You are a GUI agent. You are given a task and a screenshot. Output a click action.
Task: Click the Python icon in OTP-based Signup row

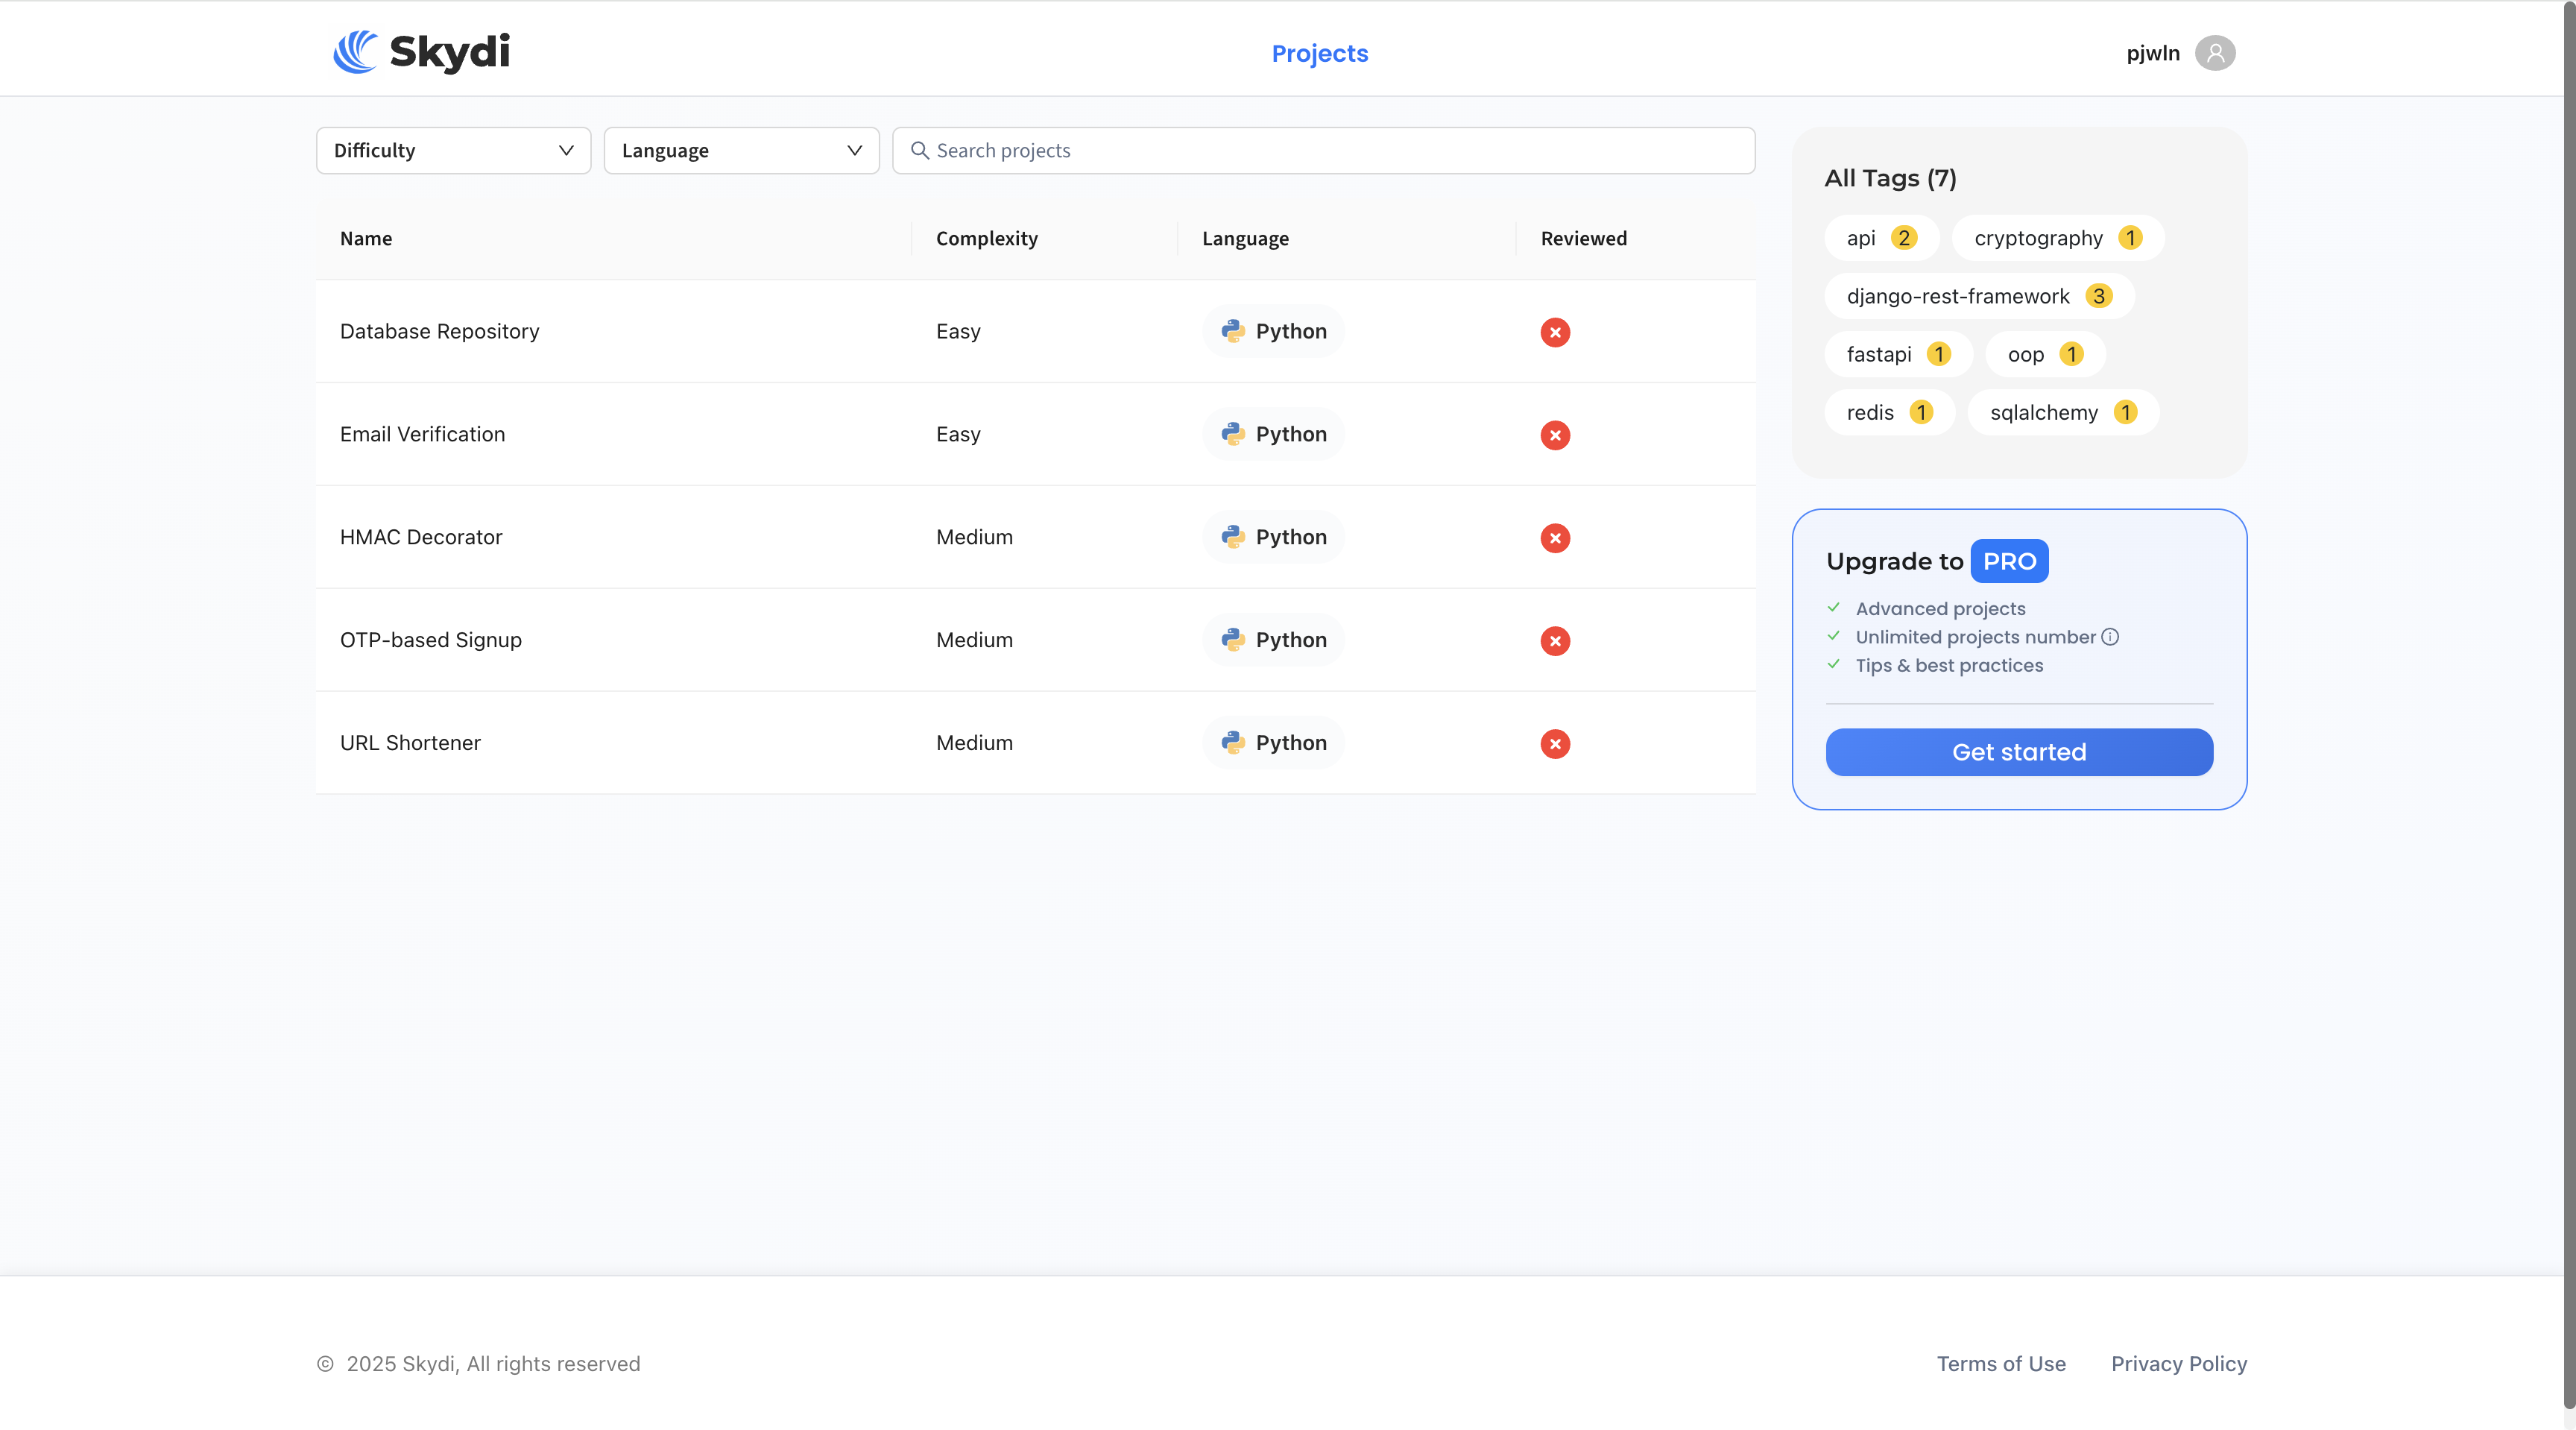(1233, 640)
